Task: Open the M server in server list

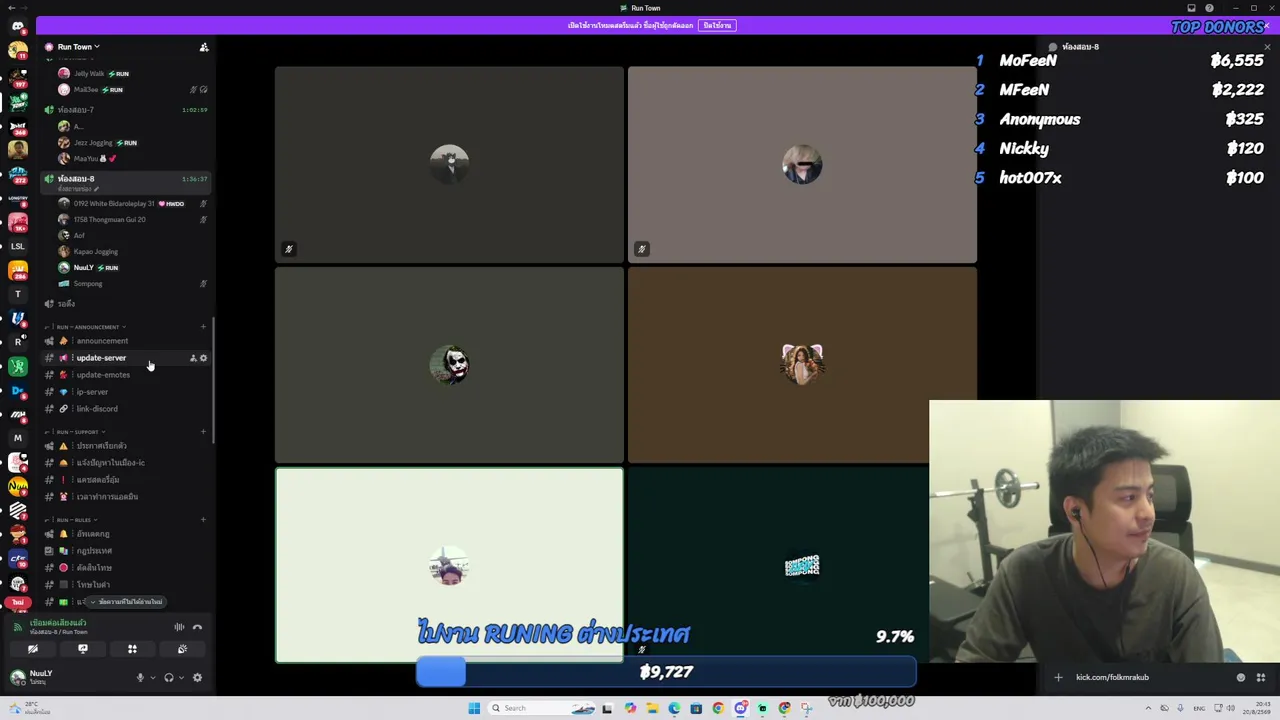Action: click(x=17, y=438)
